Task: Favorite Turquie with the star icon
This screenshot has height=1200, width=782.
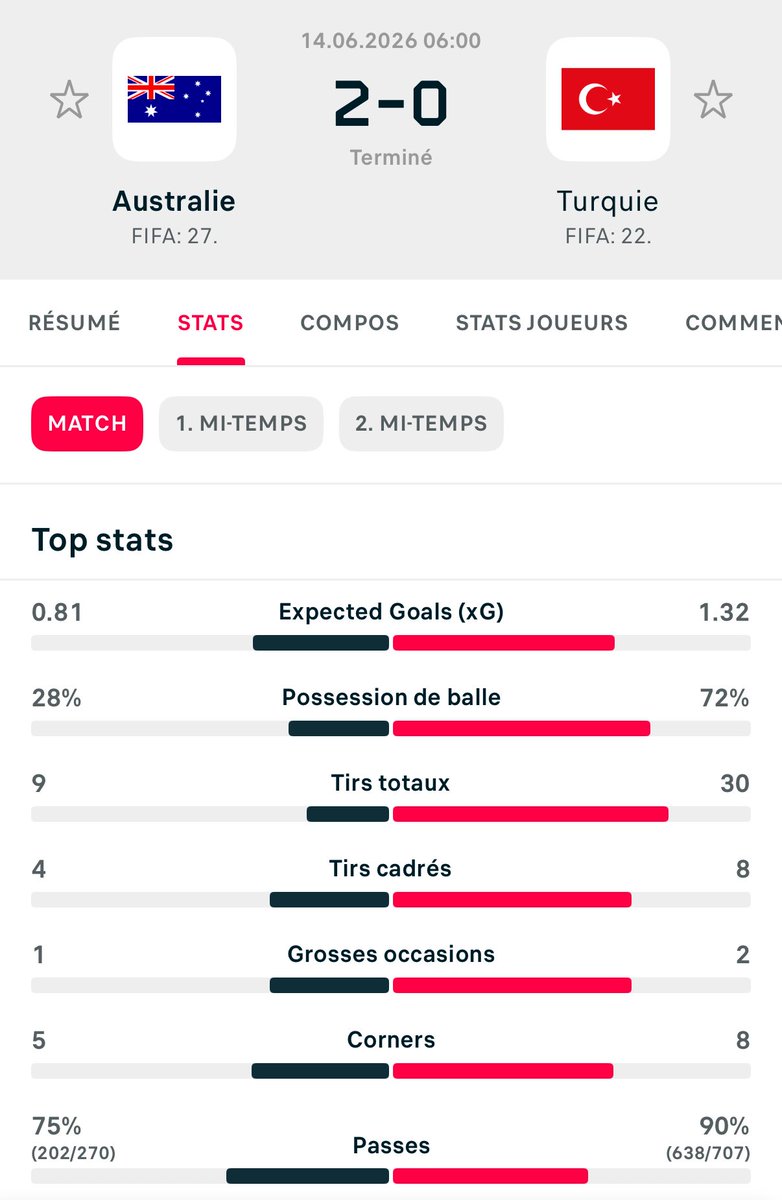Action: click(x=713, y=100)
